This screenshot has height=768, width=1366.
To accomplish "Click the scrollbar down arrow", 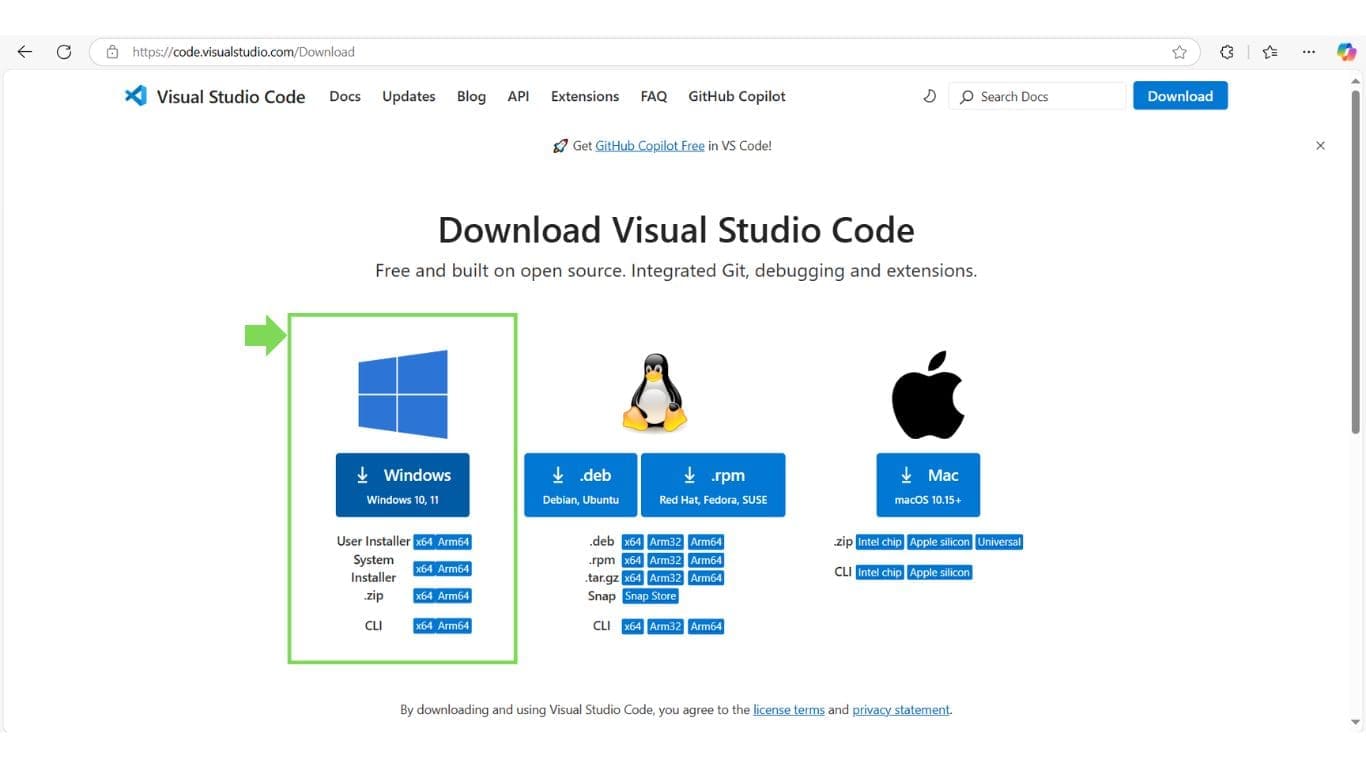I will [x=1356, y=722].
